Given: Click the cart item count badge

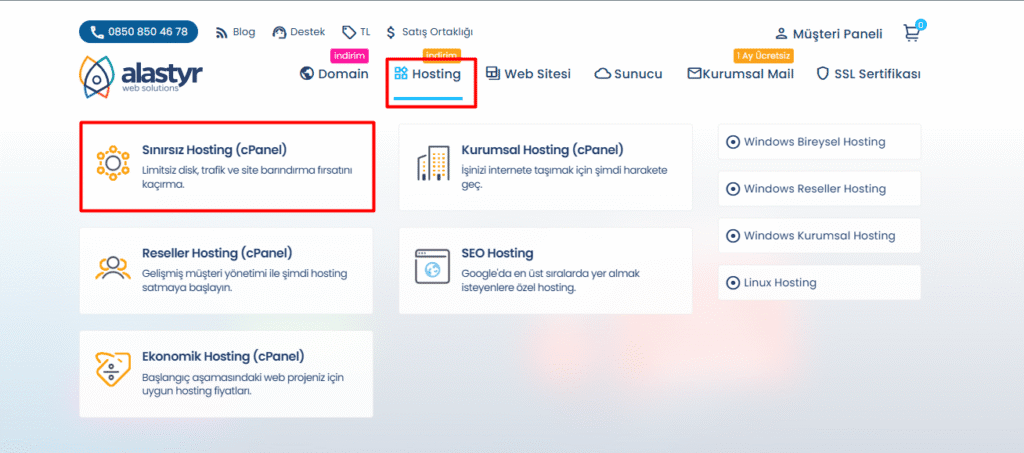Looking at the screenshot, I should click(921, 25).
